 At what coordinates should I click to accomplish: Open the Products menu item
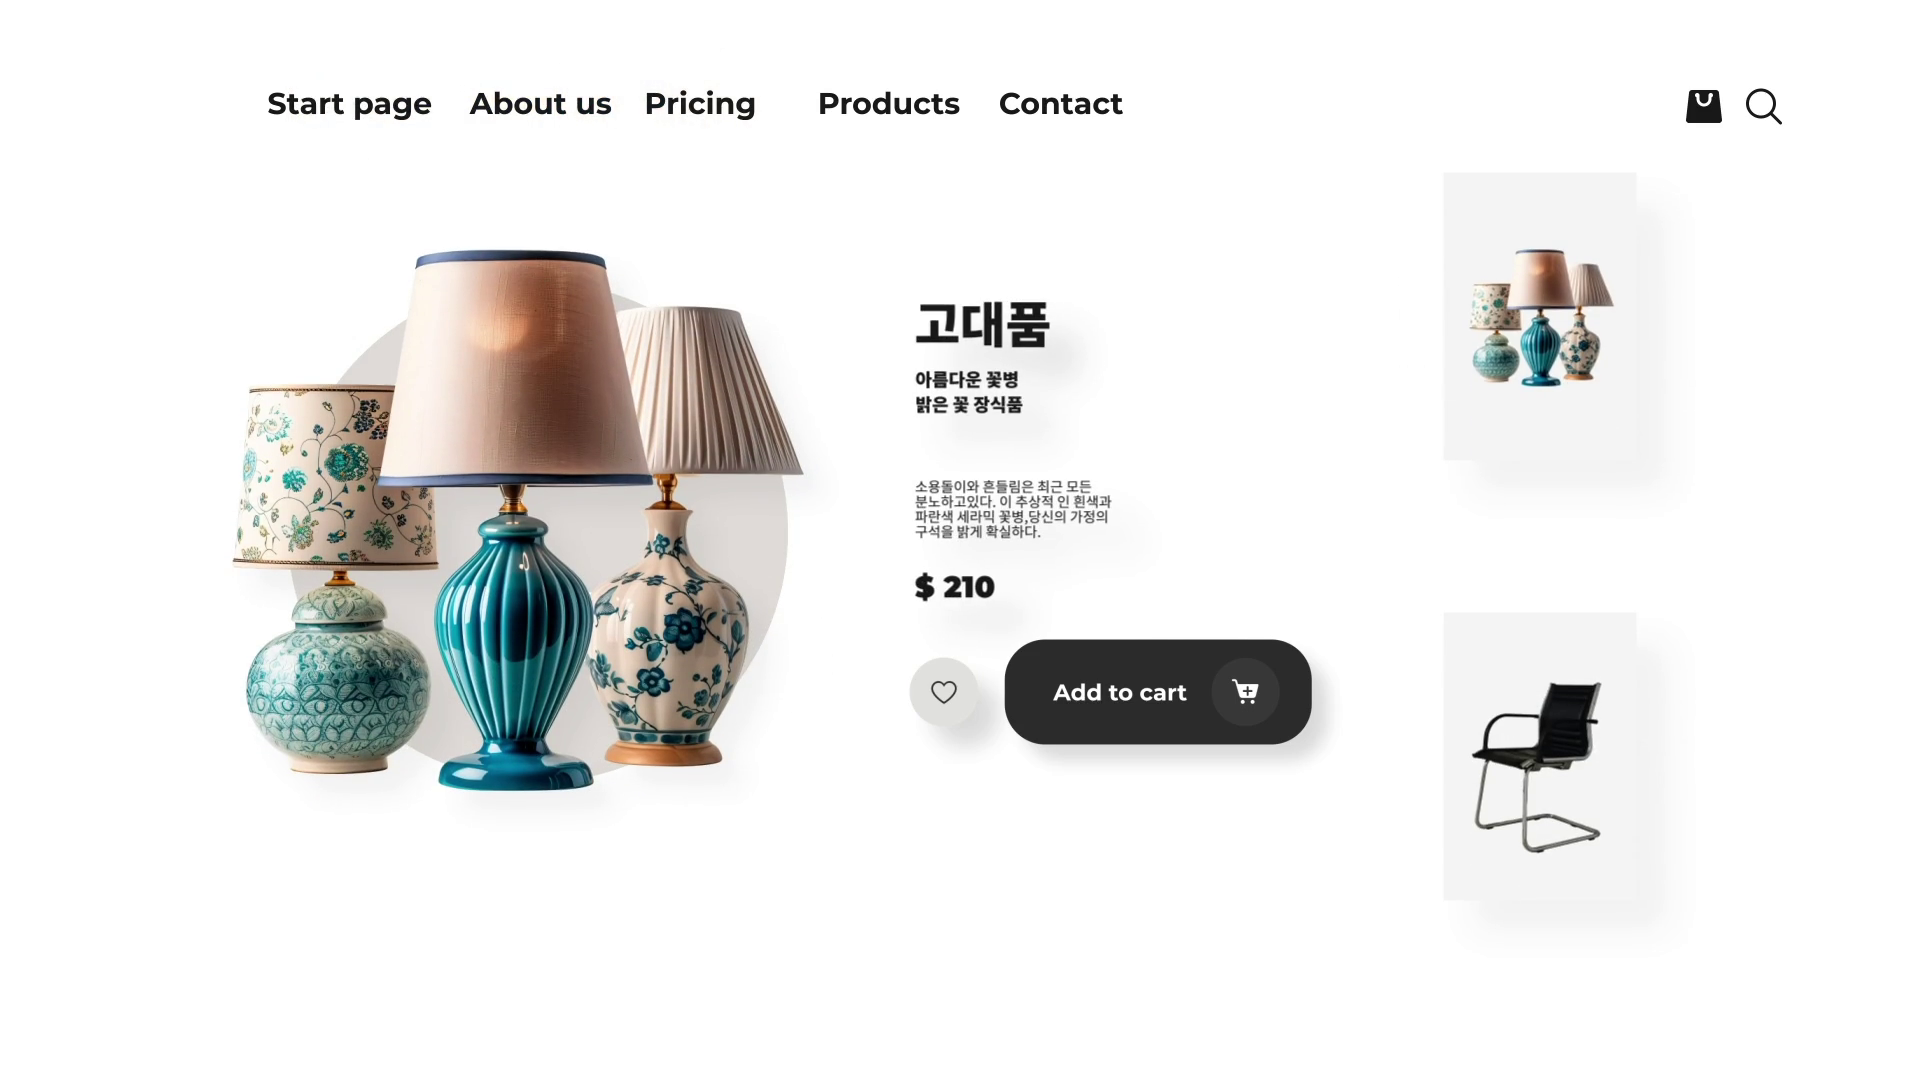[x=888, y=104]
